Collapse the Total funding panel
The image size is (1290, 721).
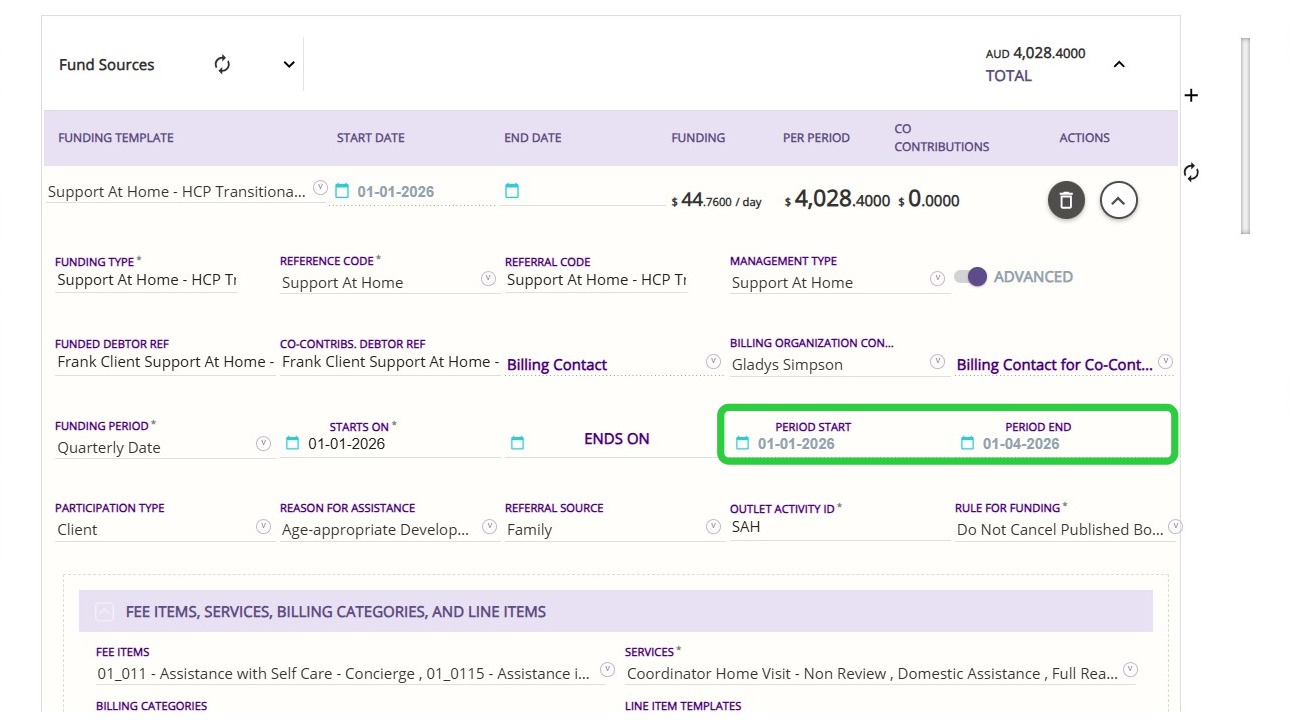click(x=1119, y=65)
